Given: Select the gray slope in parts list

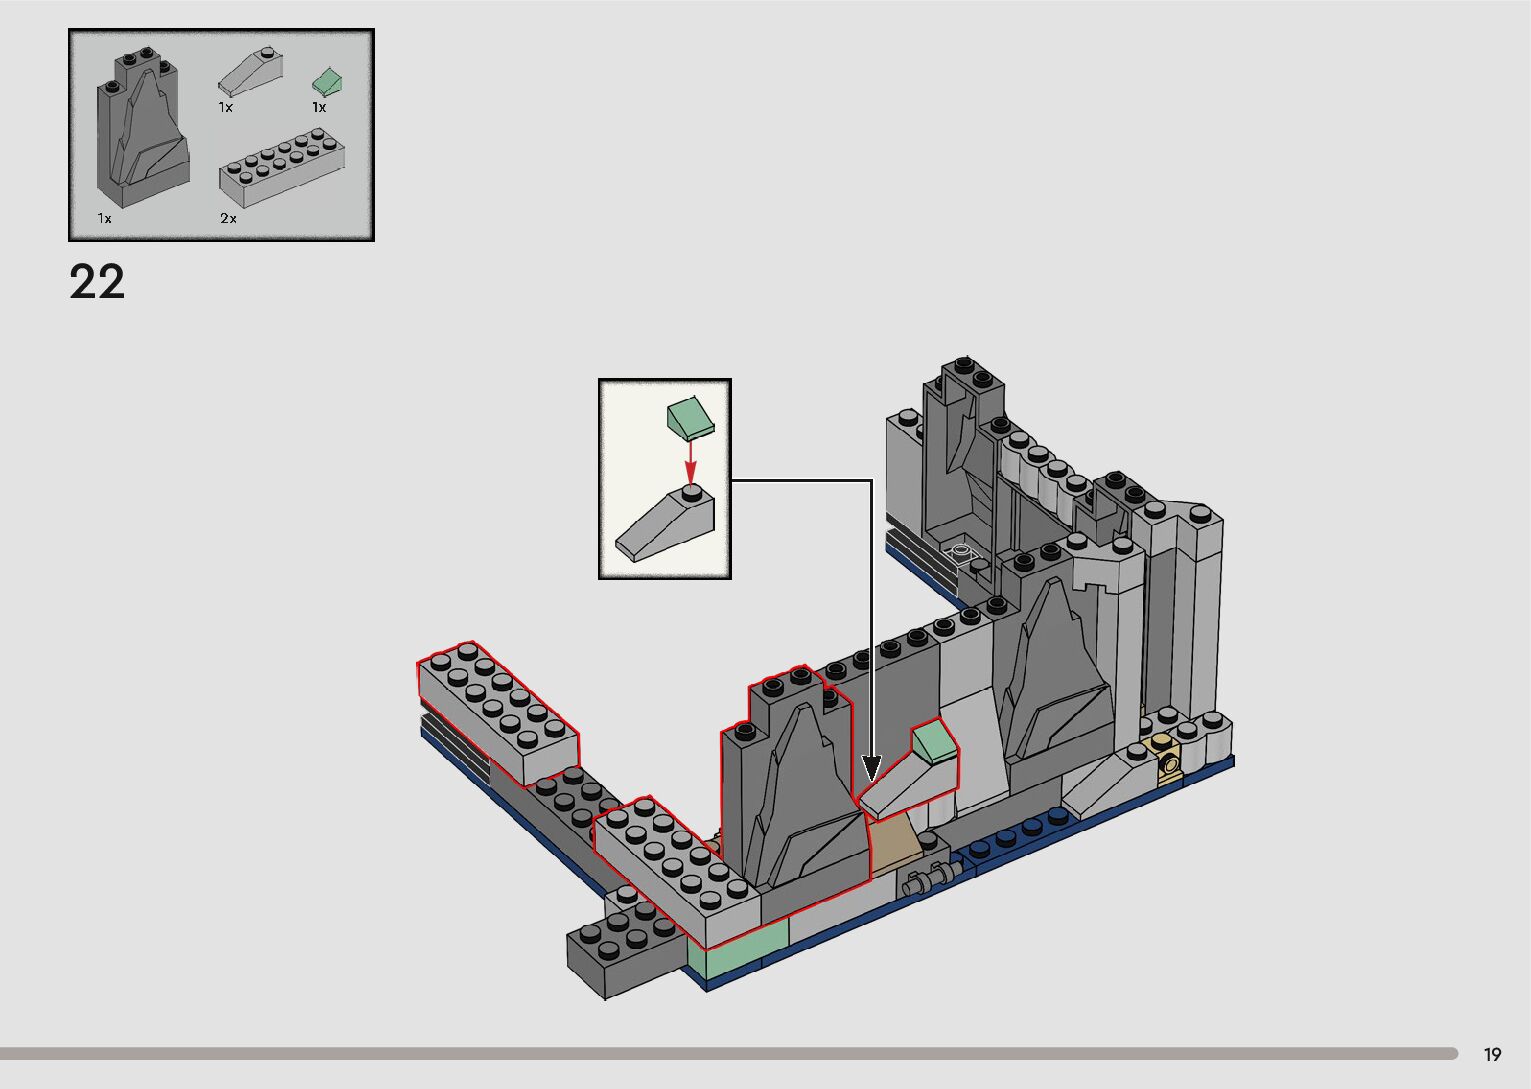Looking at the screenshot, I should click(x=247, y=73).
